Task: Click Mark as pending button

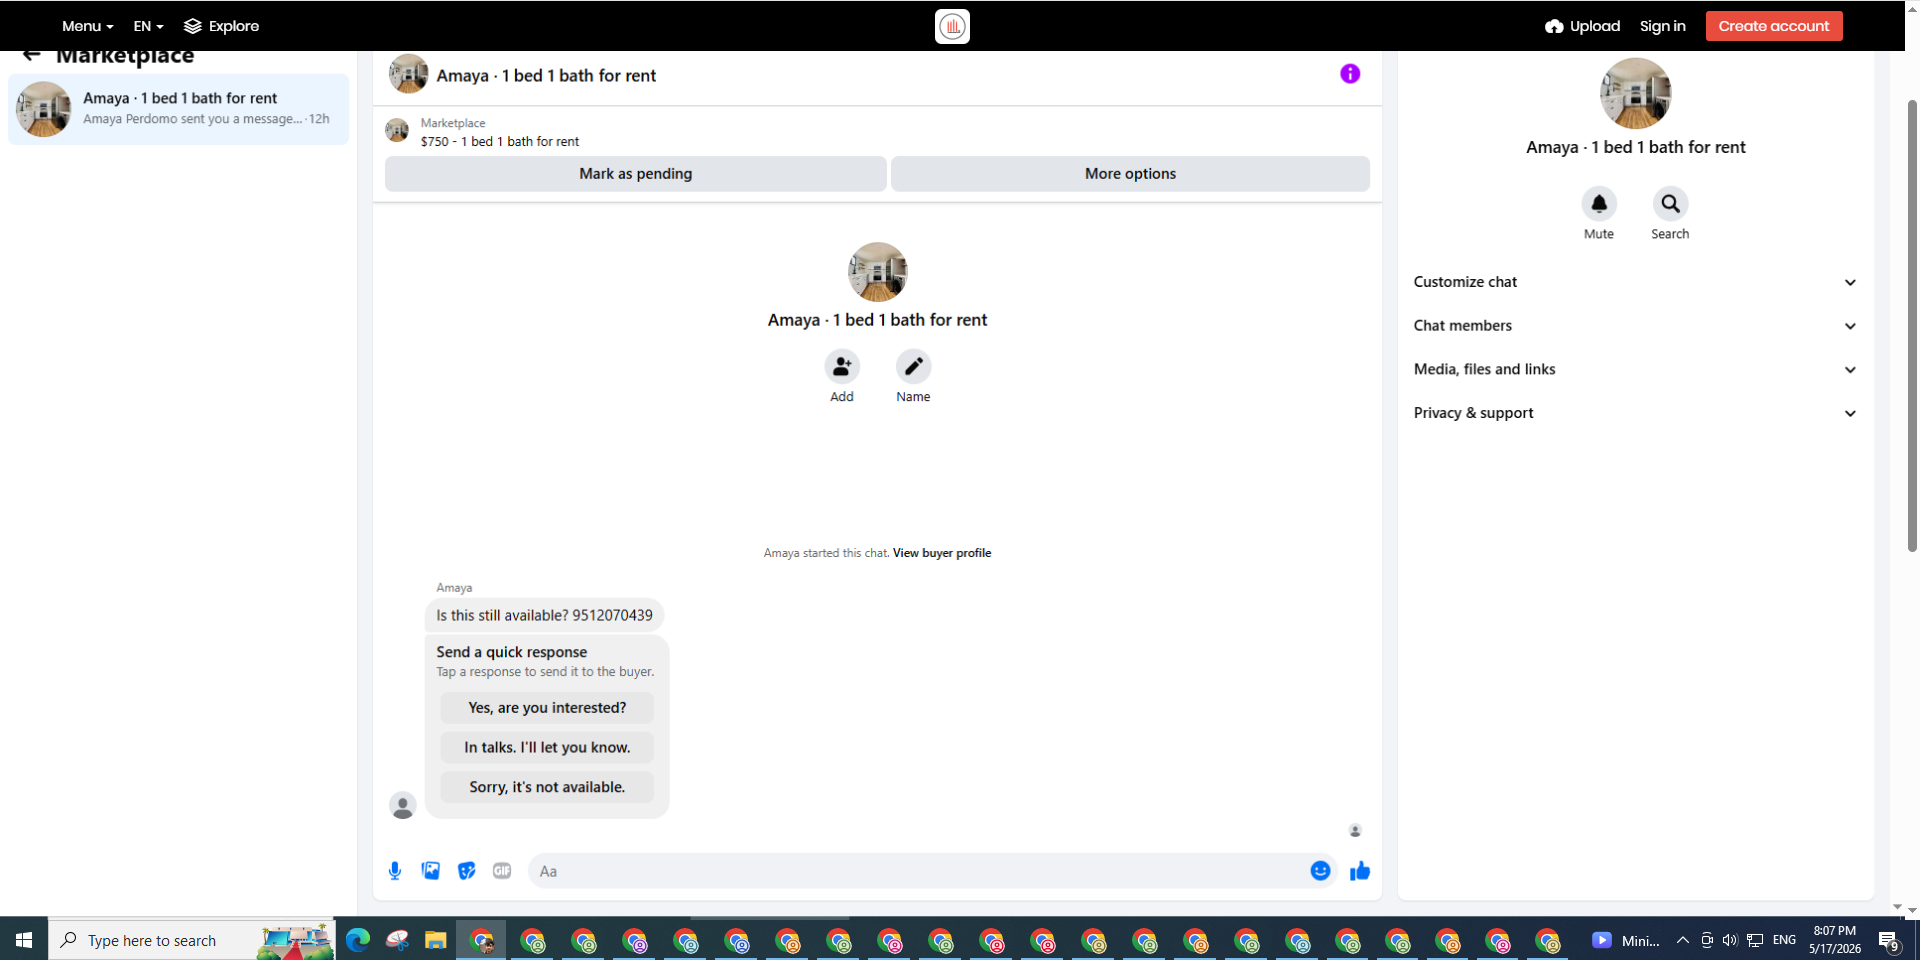Action: coord(636,174)
